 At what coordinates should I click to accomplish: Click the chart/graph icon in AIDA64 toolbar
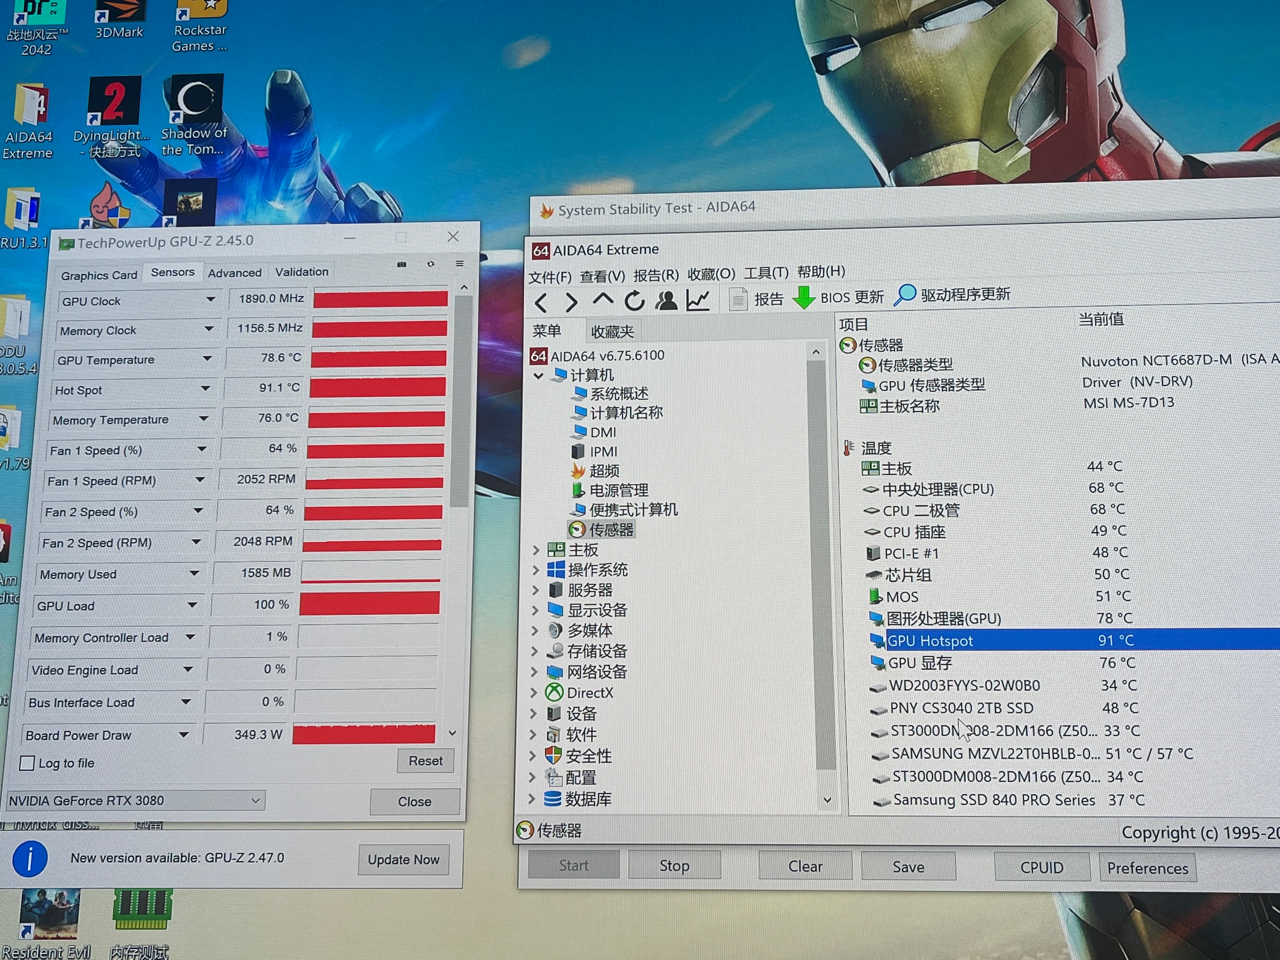coord(698,300)
